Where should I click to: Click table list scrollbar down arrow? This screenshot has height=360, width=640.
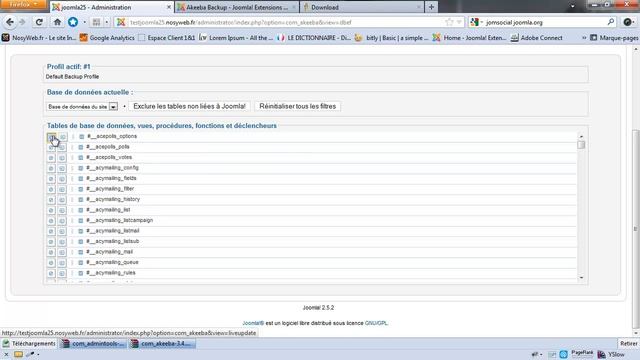(581, 278)
